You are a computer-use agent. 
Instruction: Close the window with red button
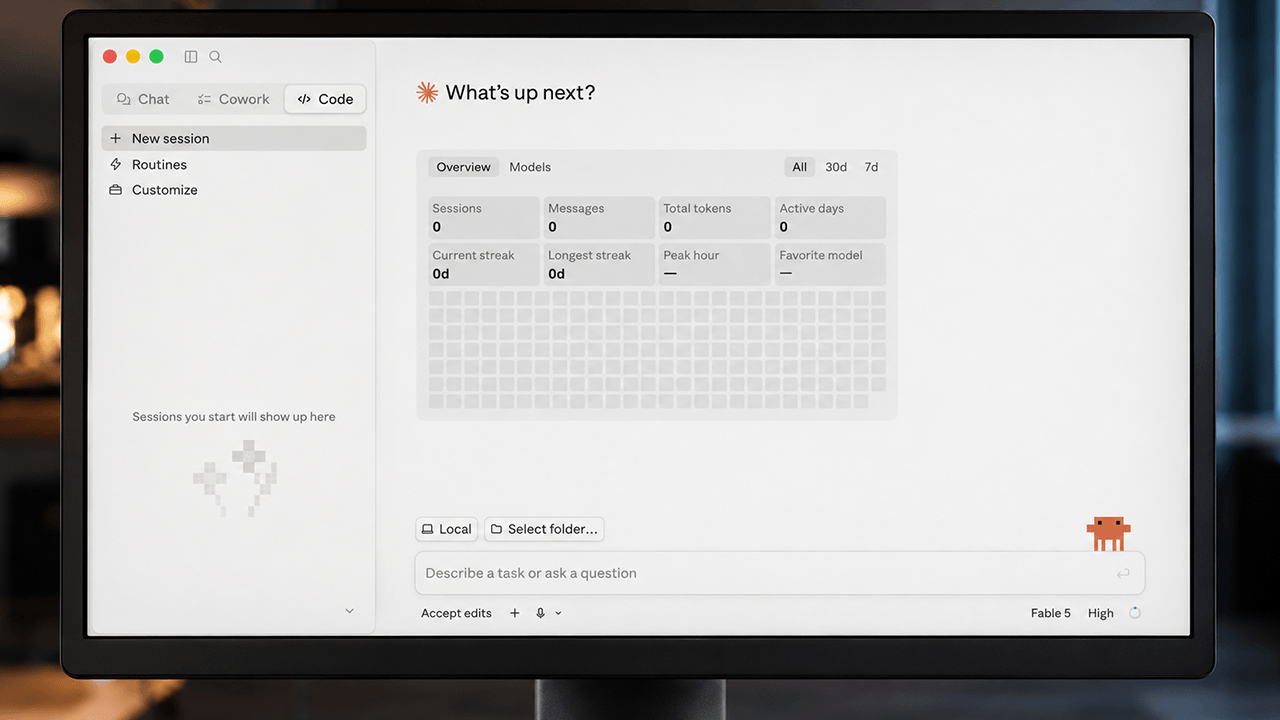tap(110, 57)
